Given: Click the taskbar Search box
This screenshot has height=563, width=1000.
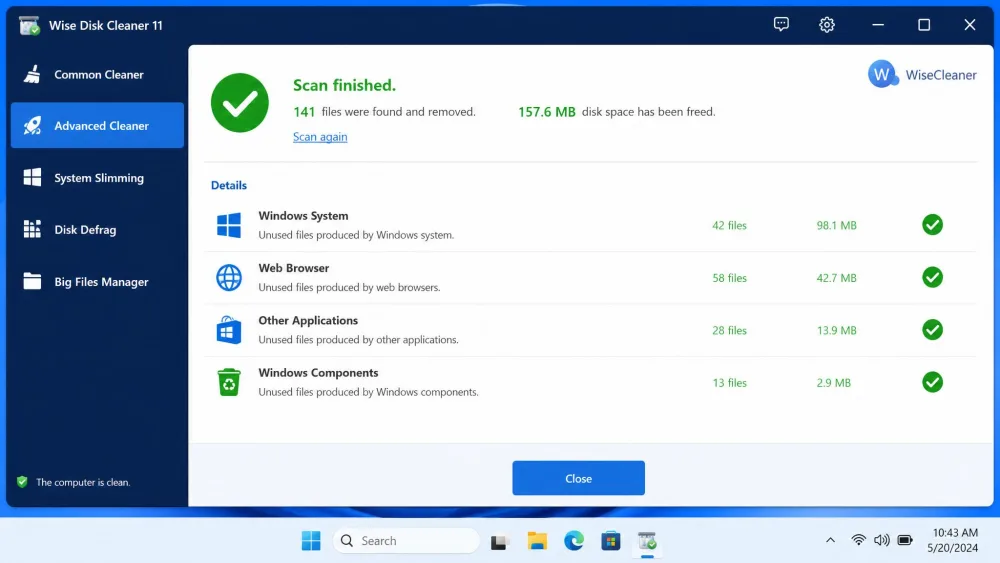Looking at the screenshot, I should point(406,541).
